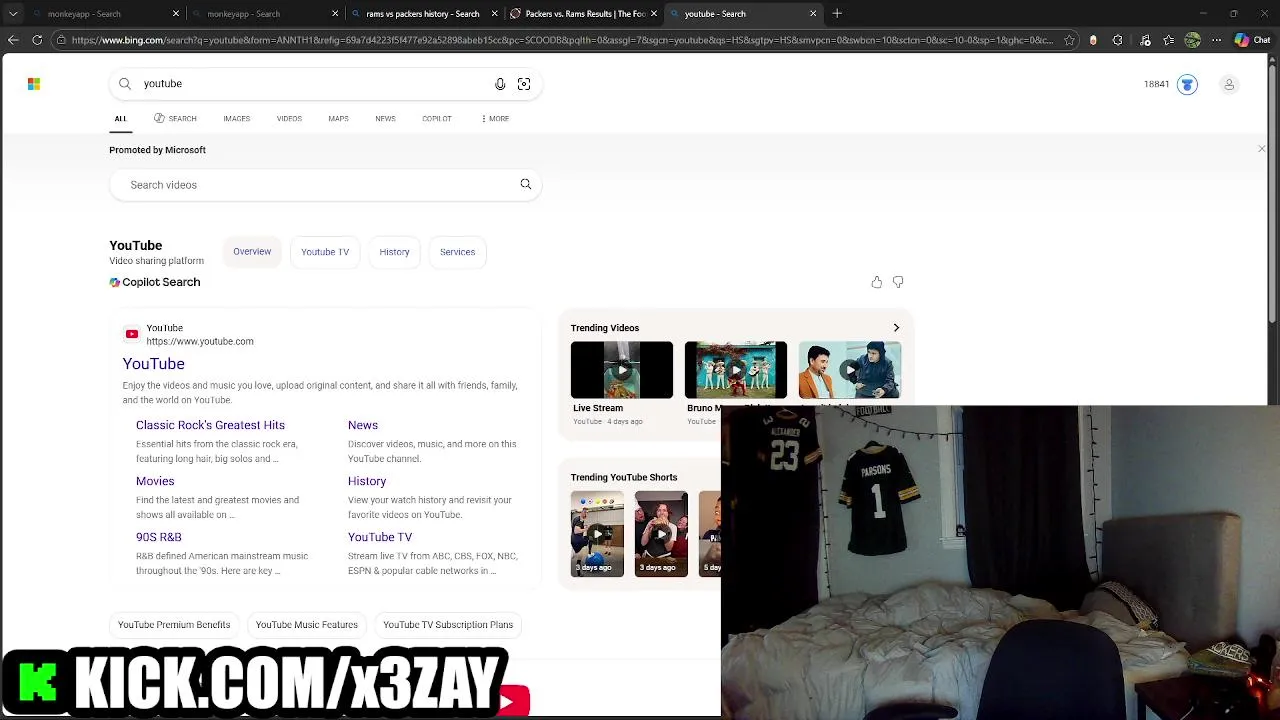Select the SEARCH tab with Copilot icon
The width and height of the screenshot is (1280, 720).
pos(175,119)
